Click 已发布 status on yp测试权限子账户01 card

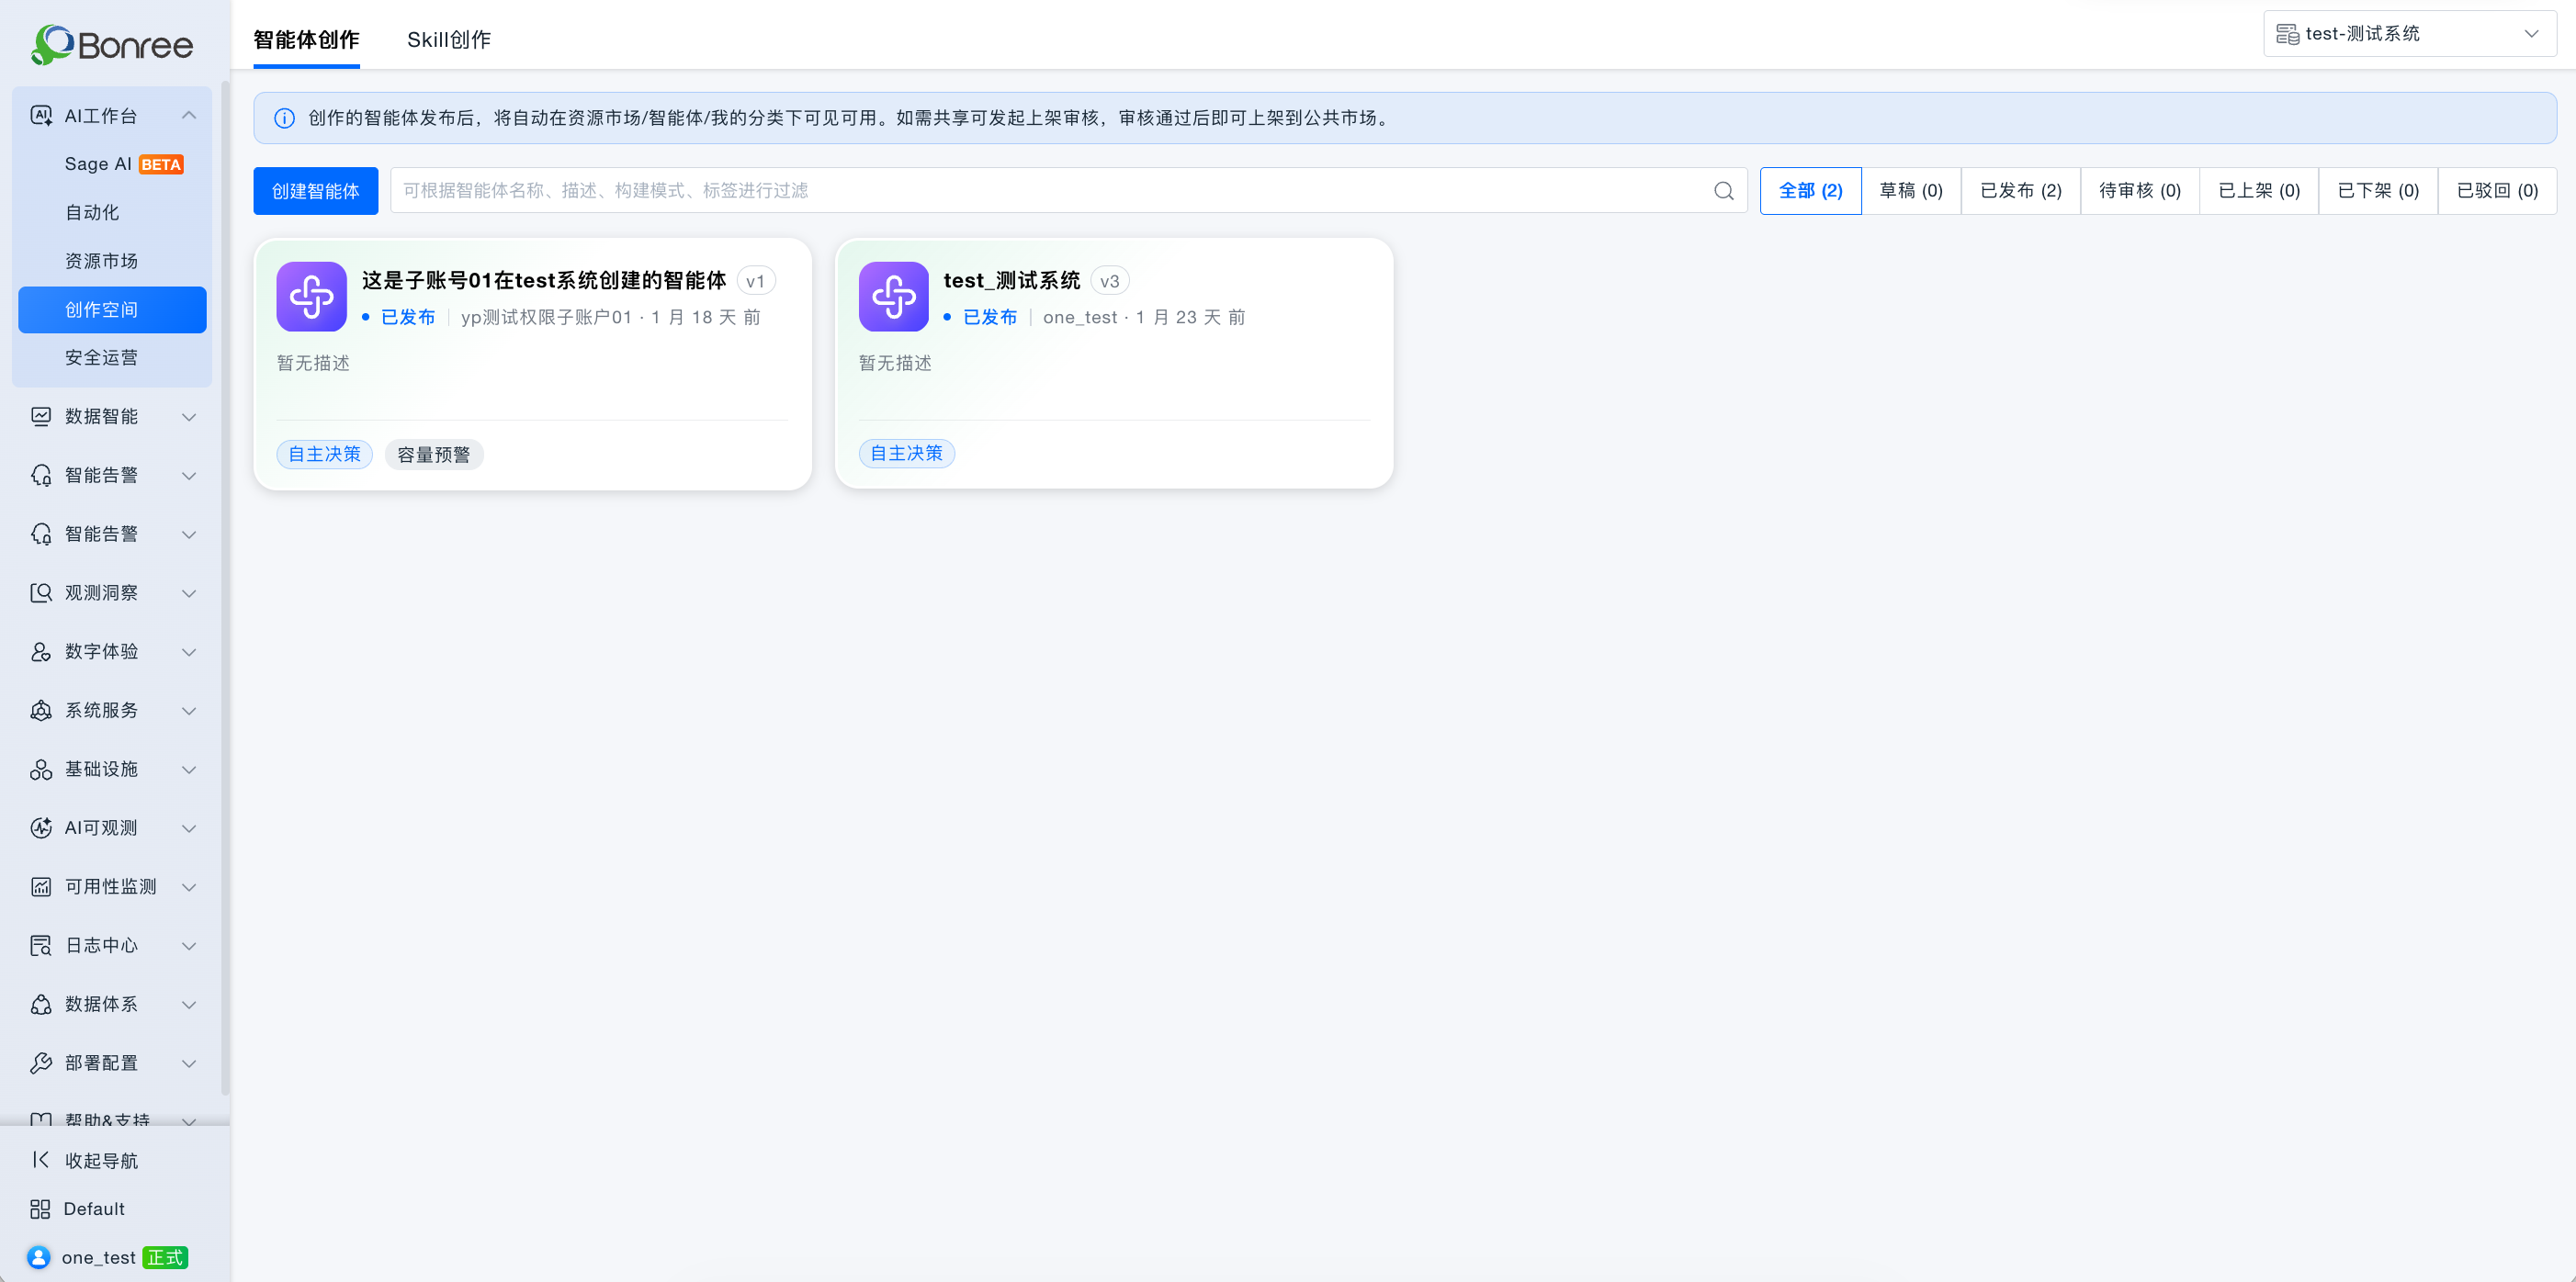click(408, 318)
